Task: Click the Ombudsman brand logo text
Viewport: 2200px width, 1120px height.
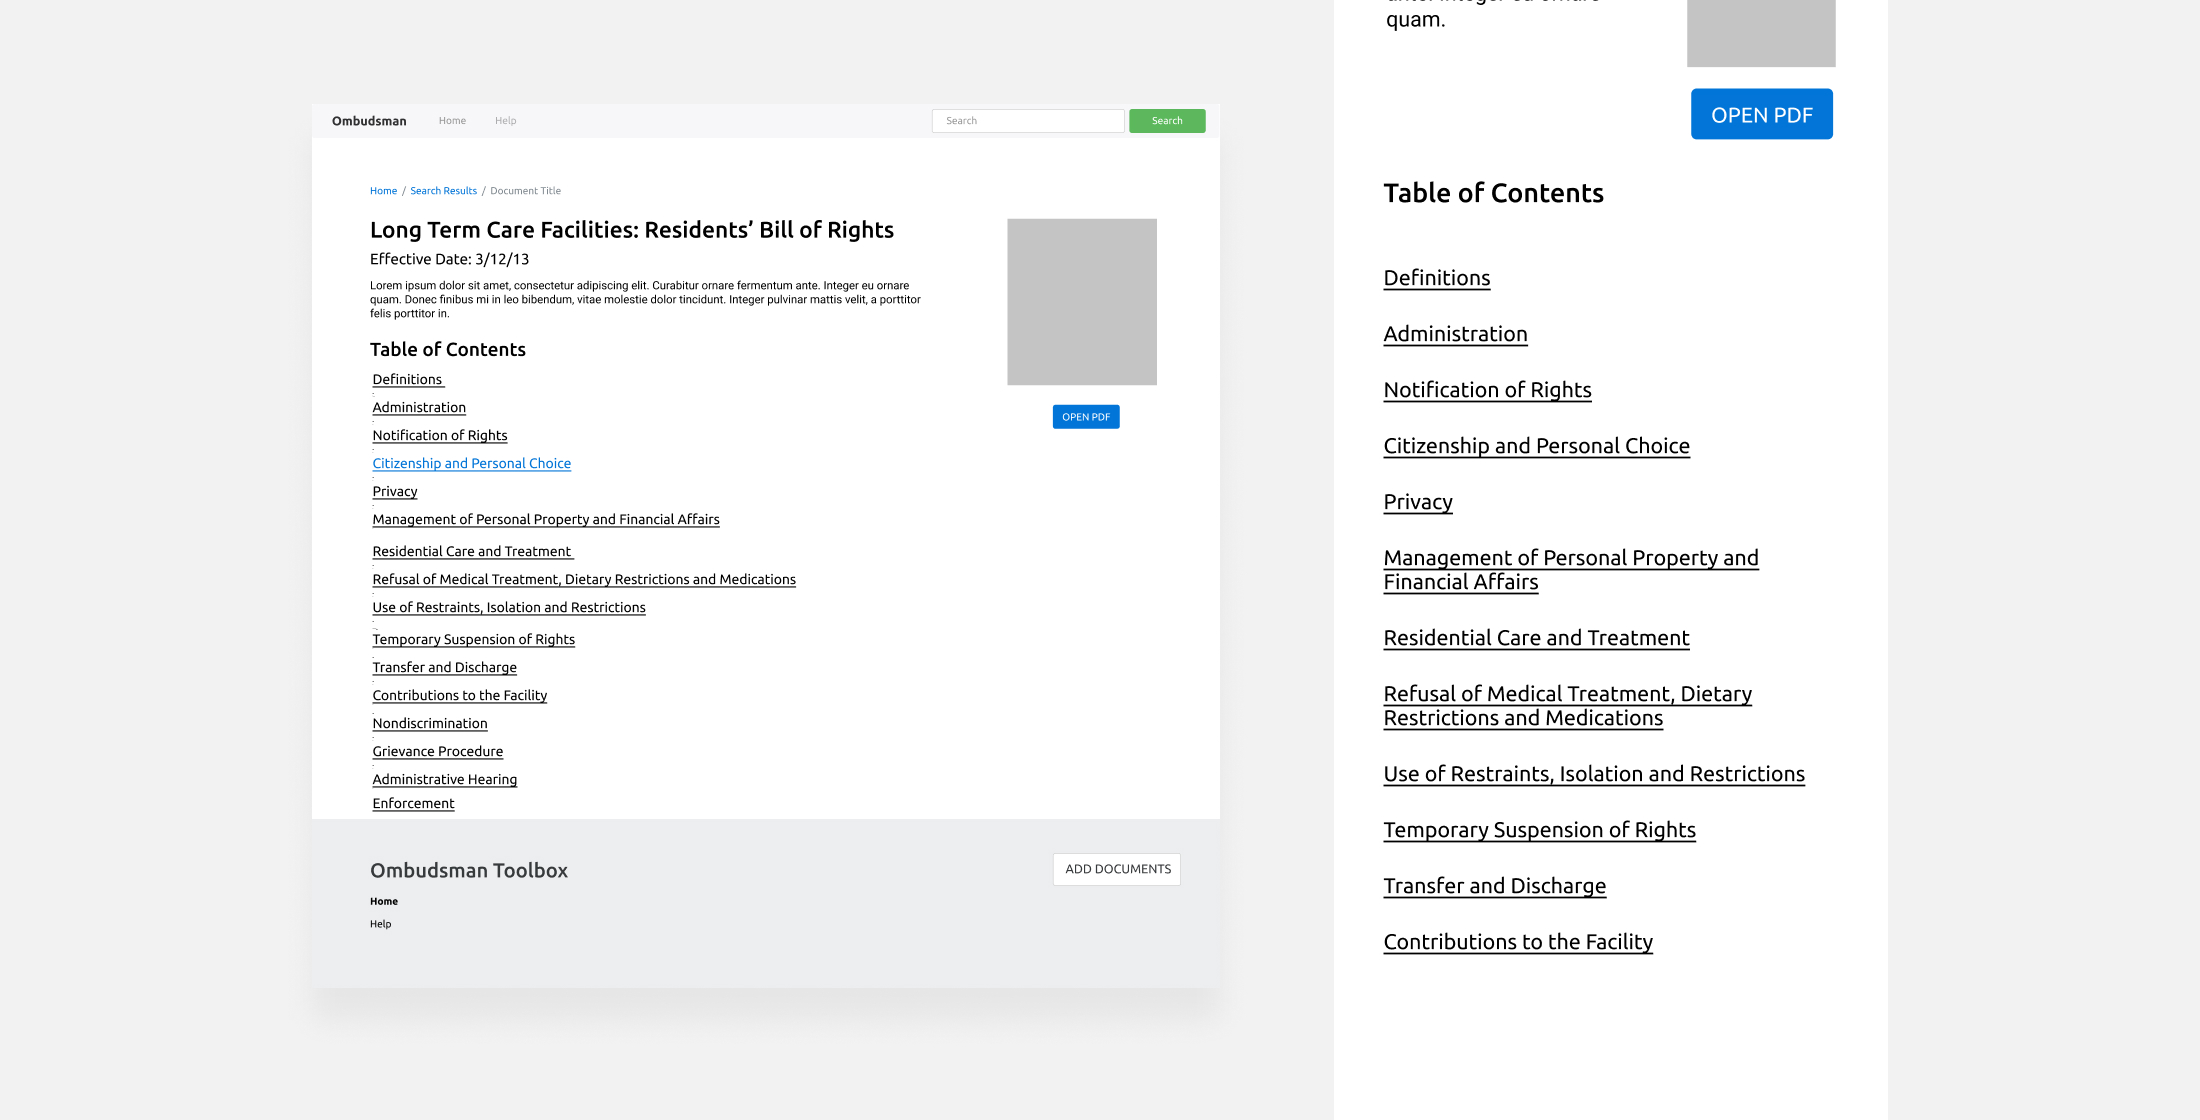Action: pos(369,121)
